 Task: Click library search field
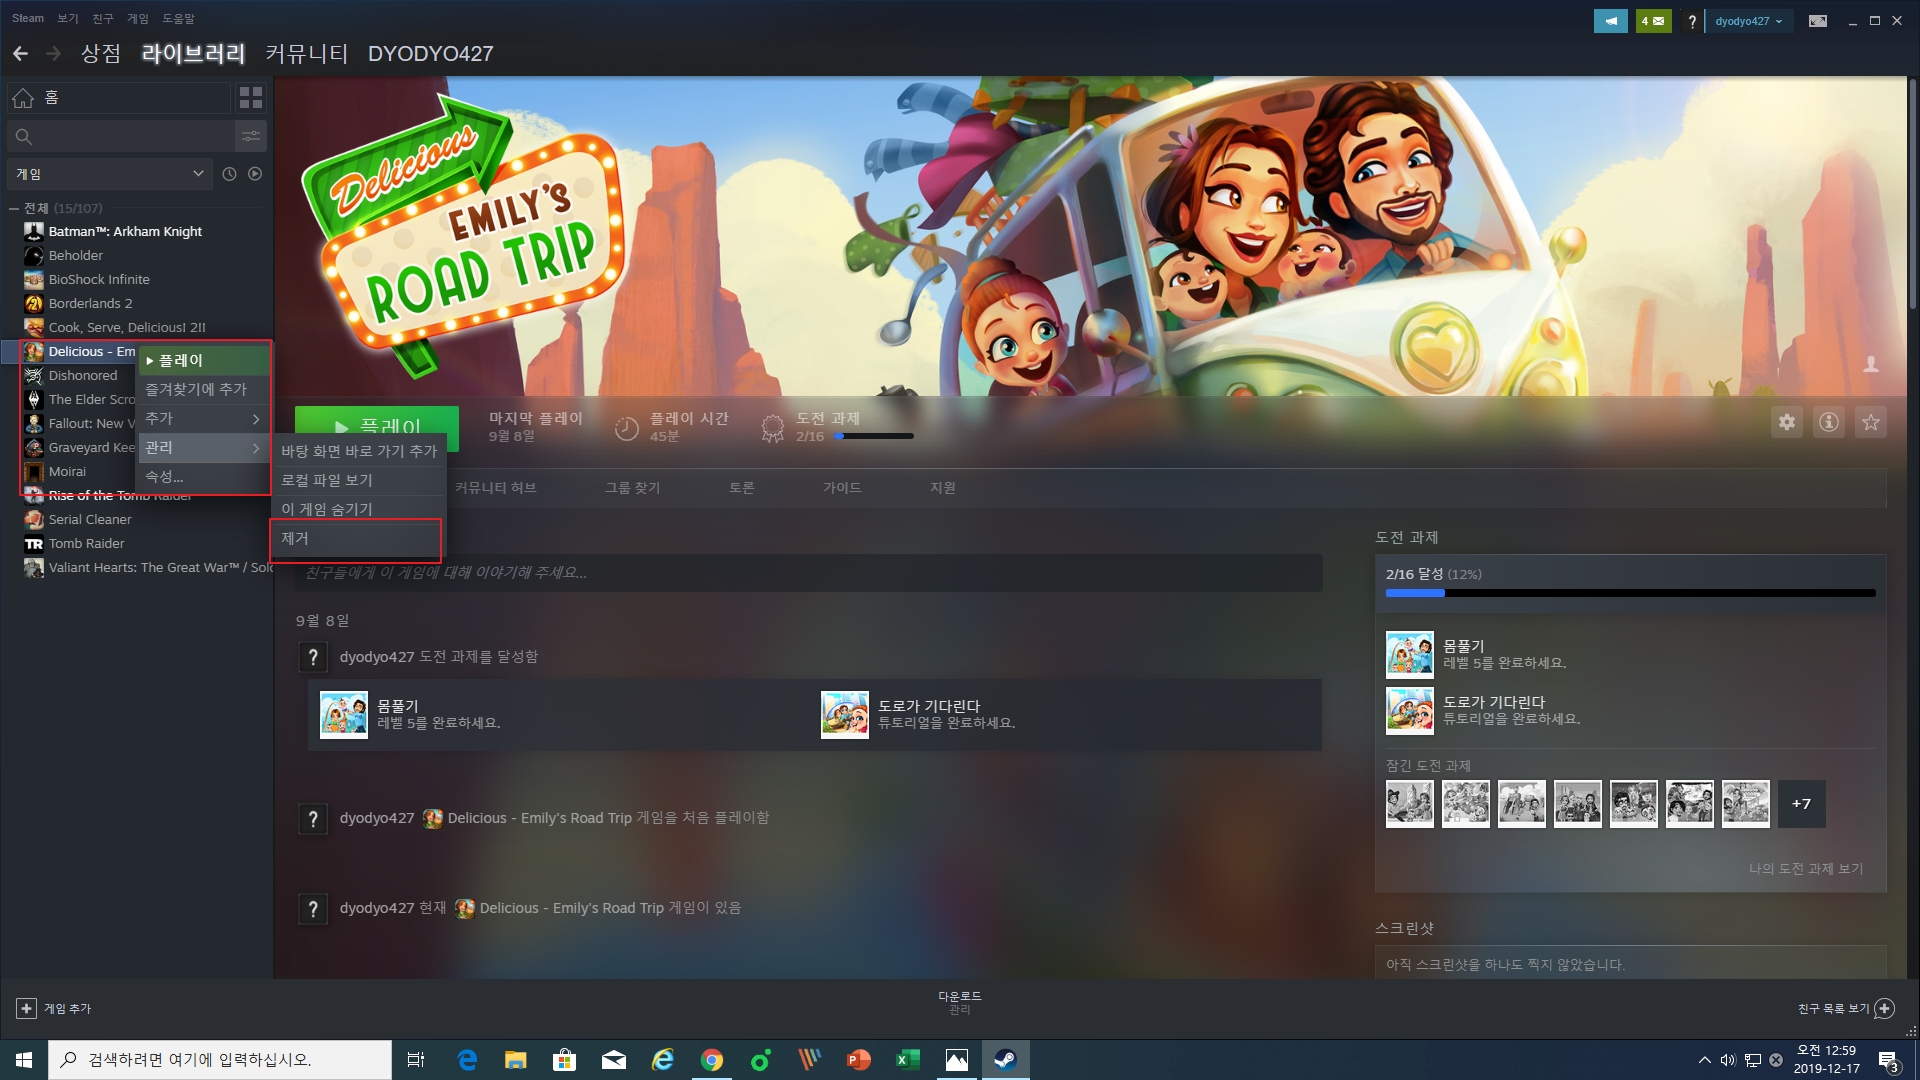click(120, 136)
